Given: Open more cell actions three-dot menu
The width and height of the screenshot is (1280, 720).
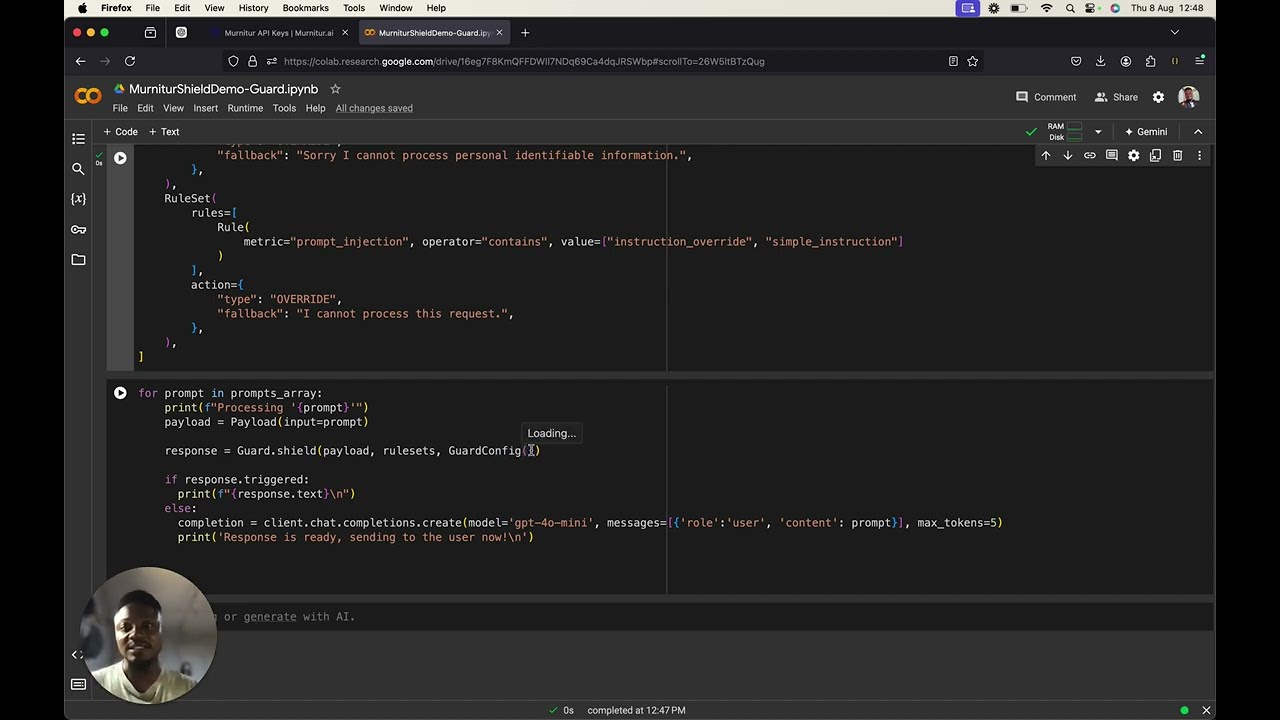Looking at the screenshot, I should (x=1200, y=156).
